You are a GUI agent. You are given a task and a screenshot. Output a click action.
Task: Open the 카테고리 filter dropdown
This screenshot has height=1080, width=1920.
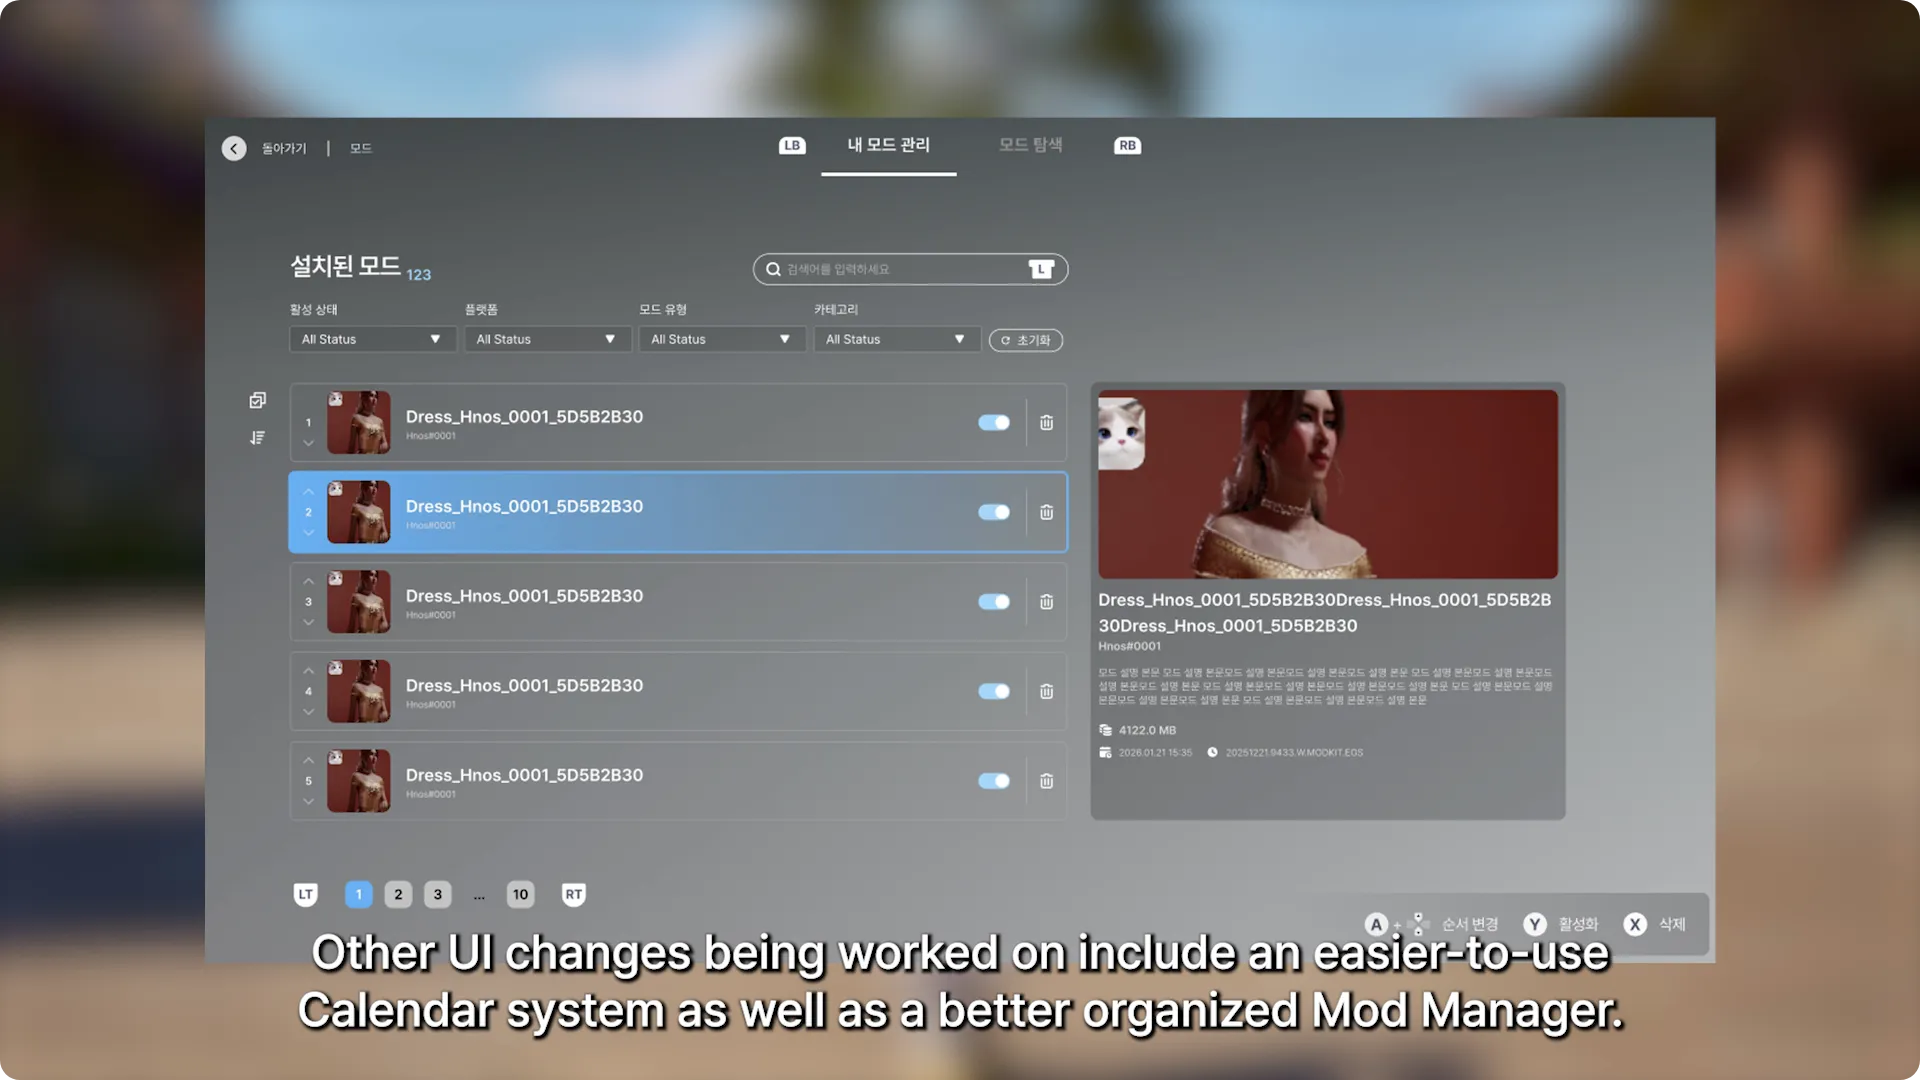tap(896, 339)
